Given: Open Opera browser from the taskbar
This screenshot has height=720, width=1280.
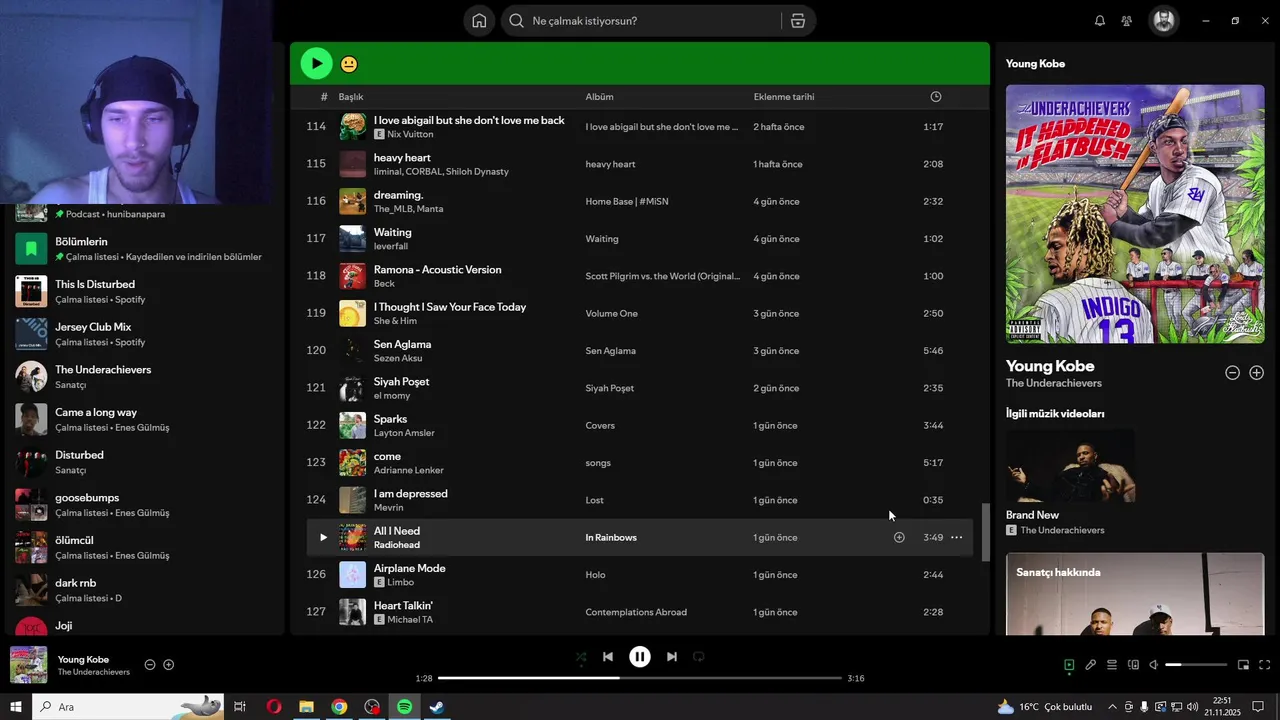Looking at the screenshot, I should point(274,707).
